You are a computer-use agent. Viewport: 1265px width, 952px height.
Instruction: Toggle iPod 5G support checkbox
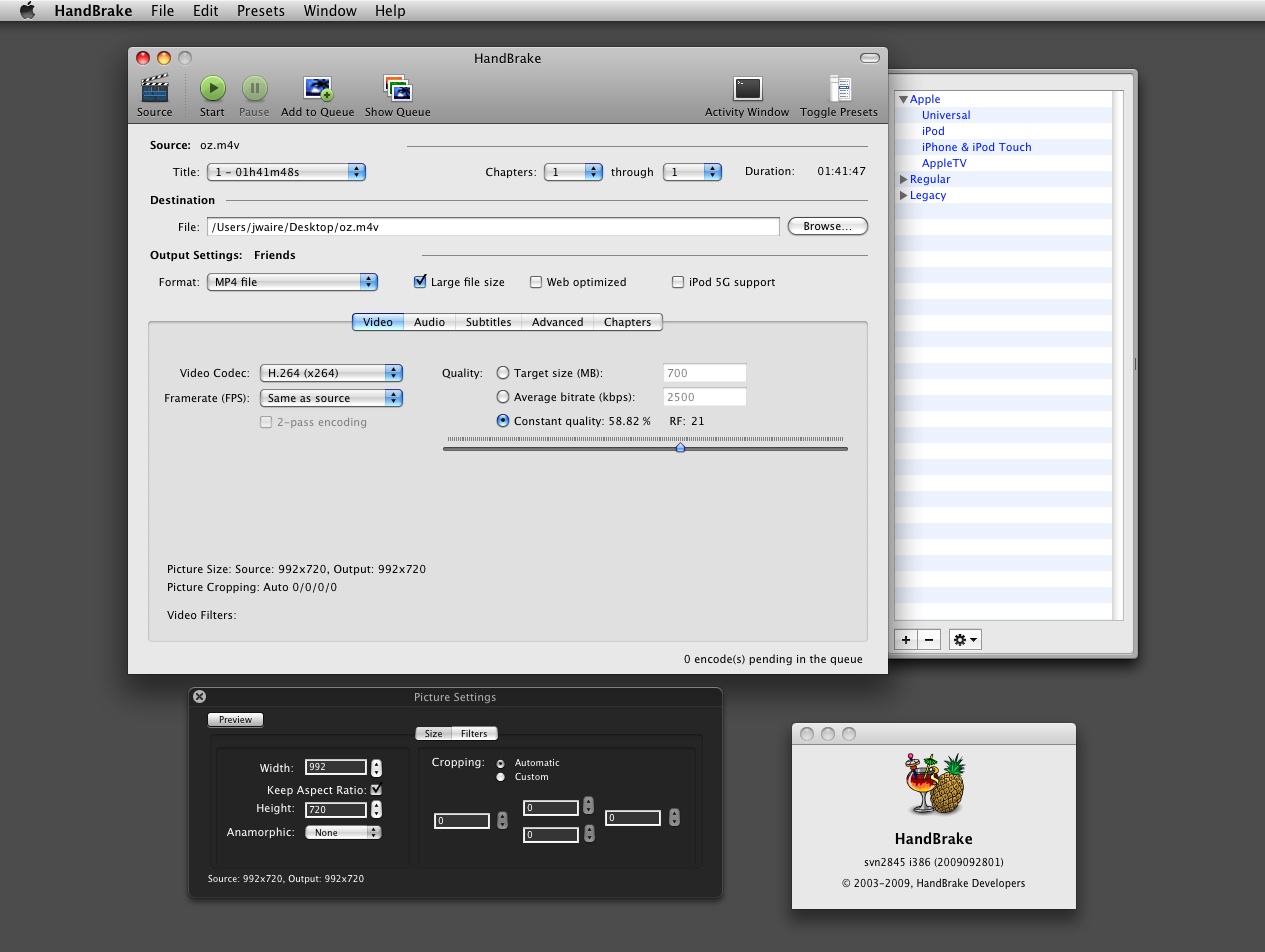pos(678,282)
